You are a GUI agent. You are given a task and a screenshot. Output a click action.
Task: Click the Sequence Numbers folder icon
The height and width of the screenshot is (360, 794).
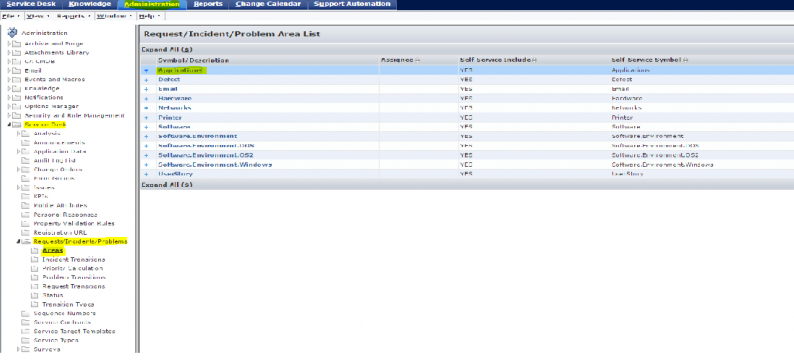point(26,313)
